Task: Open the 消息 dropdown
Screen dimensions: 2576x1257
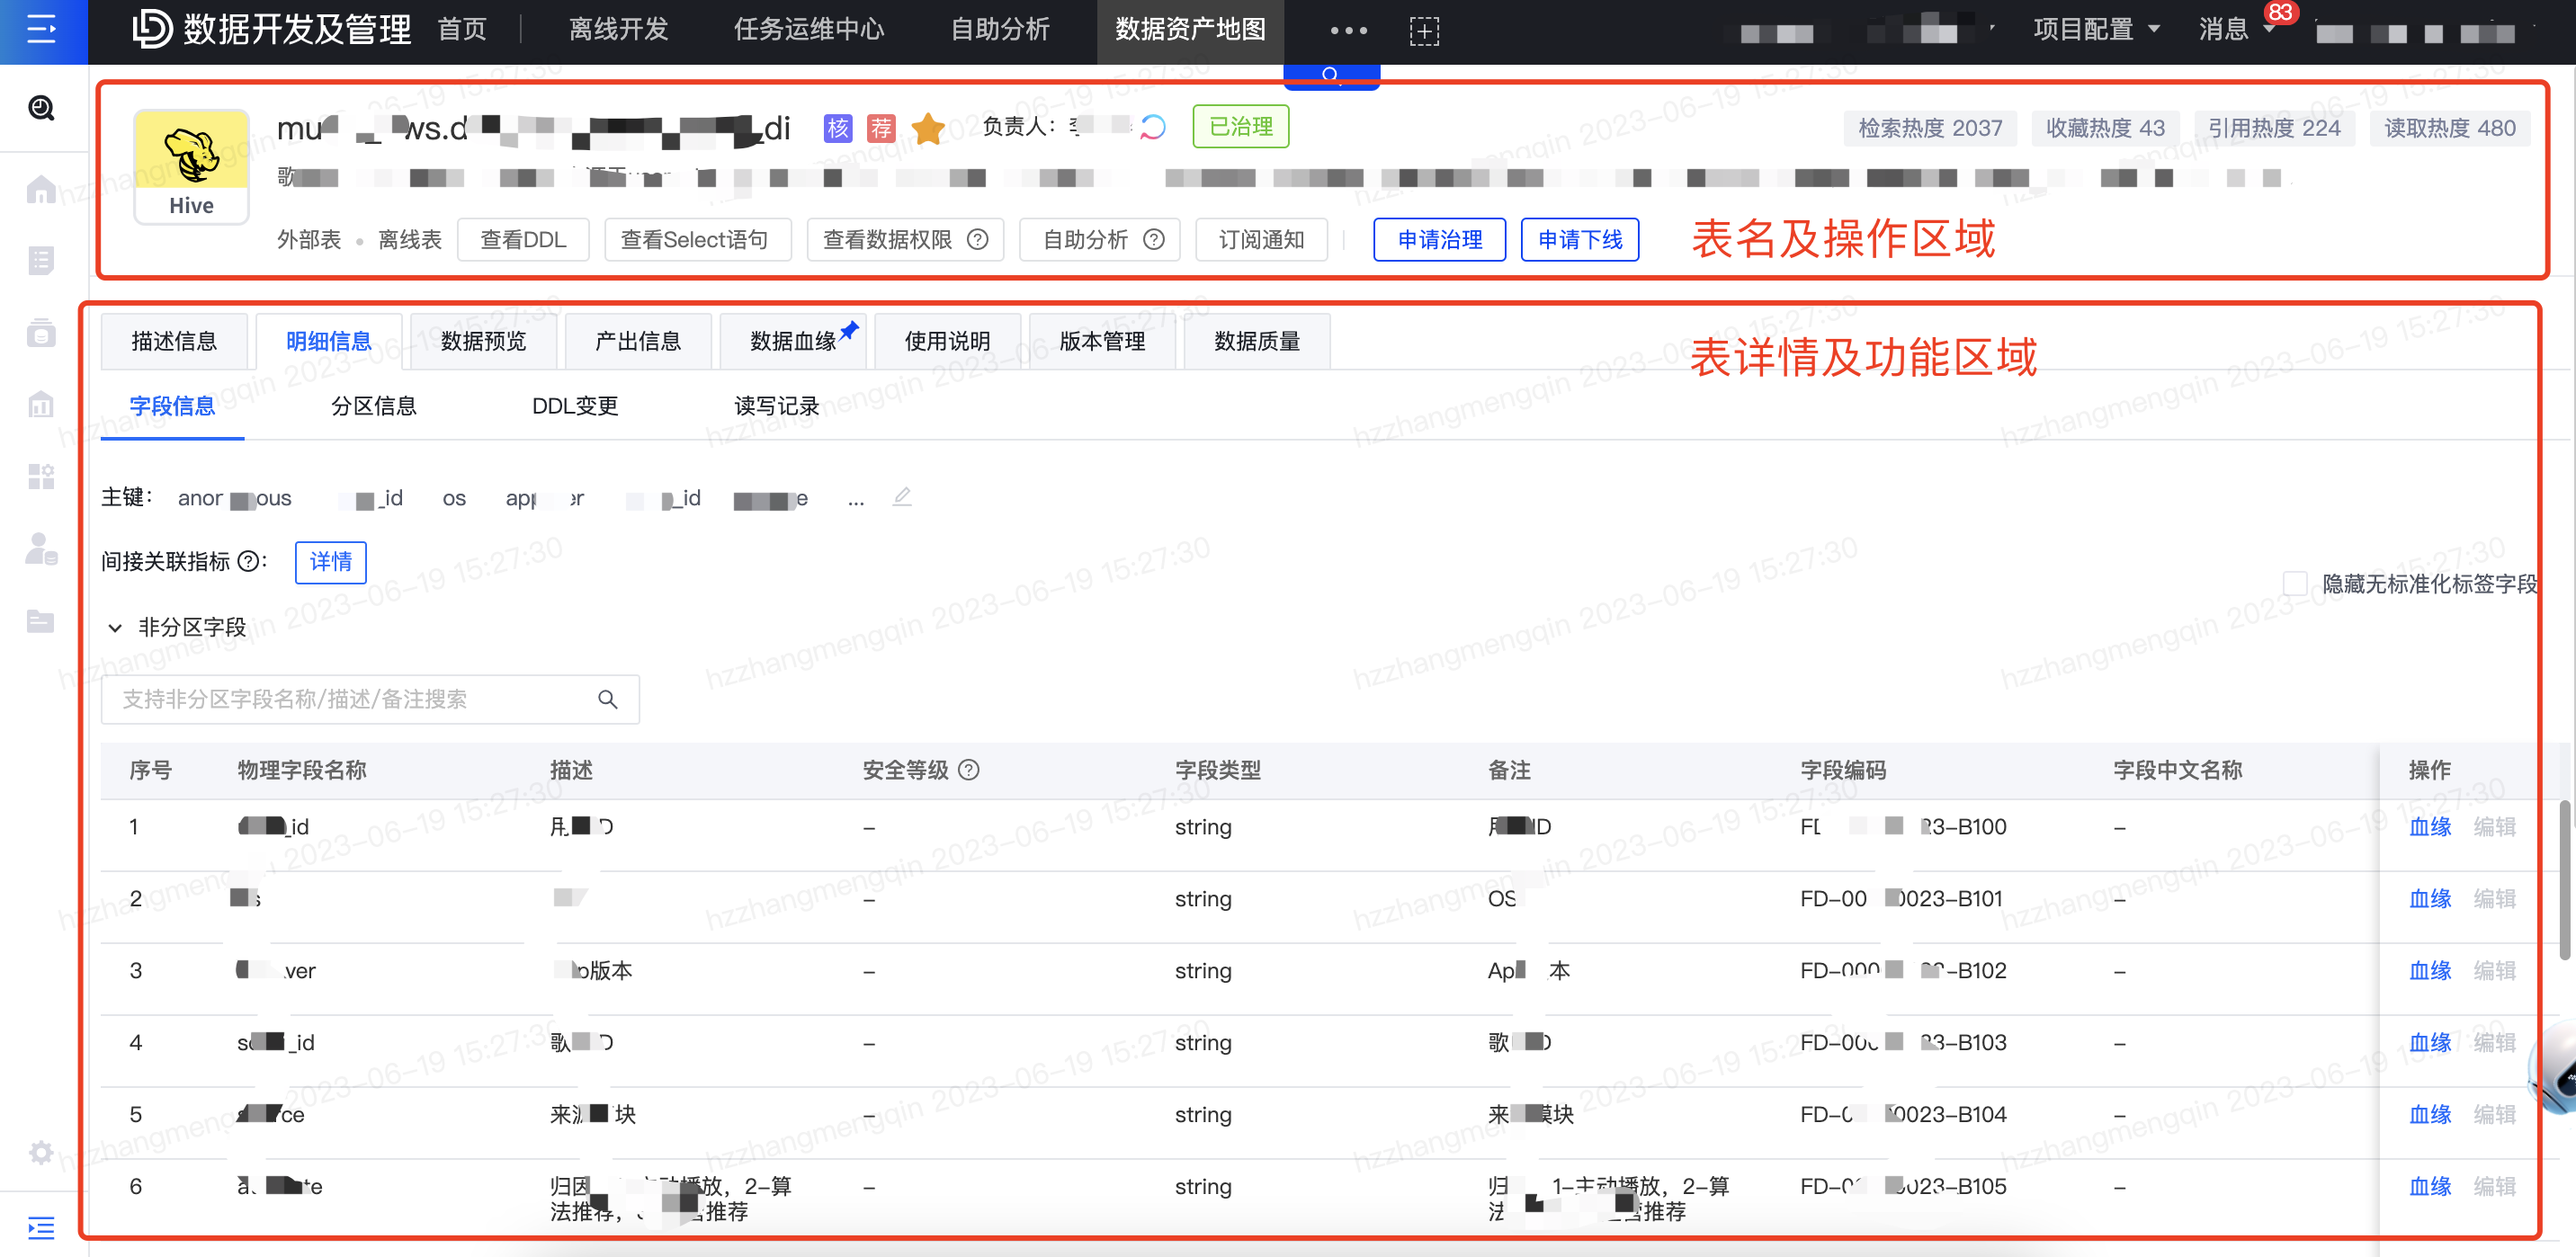Action: tap(2236, 29)
